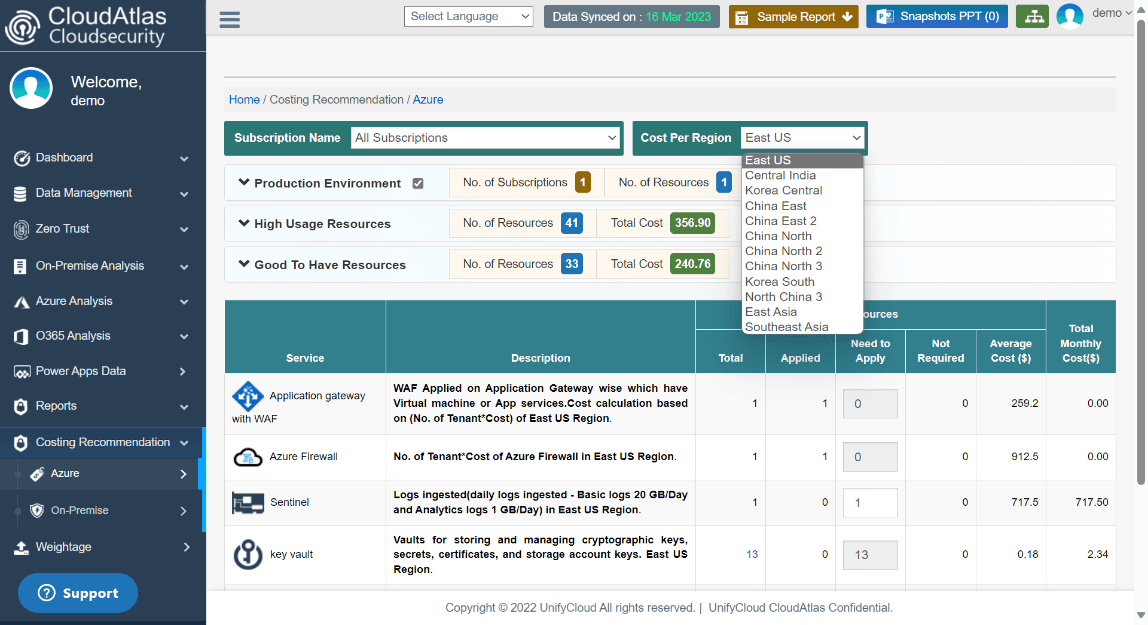1148x625 pixels.
Task: Click the demo user avatar in header
Action: pyautogui.click(x=1070, y=16)
